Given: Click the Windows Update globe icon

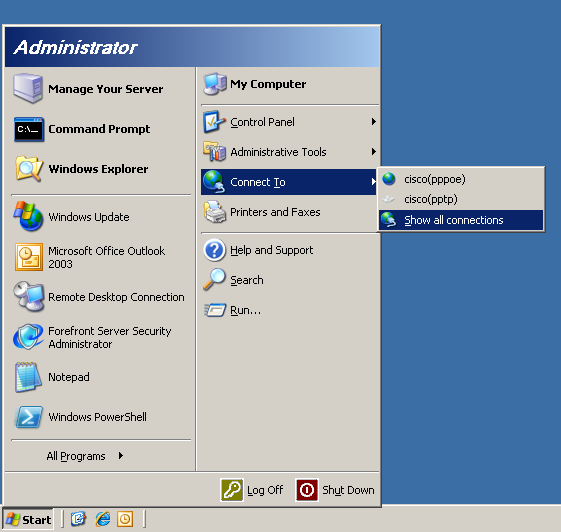Looking at the screenshot, I should [28, 216].
